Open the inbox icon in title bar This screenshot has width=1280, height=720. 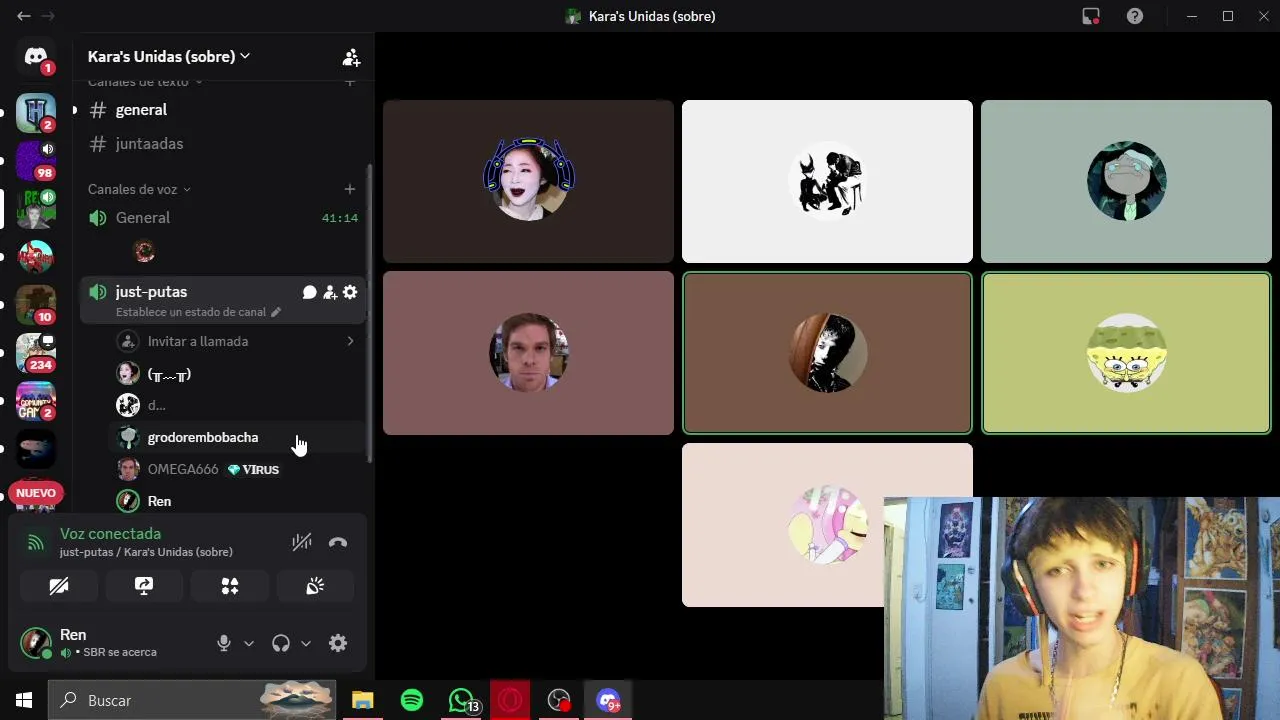(x=1091, y=16)
